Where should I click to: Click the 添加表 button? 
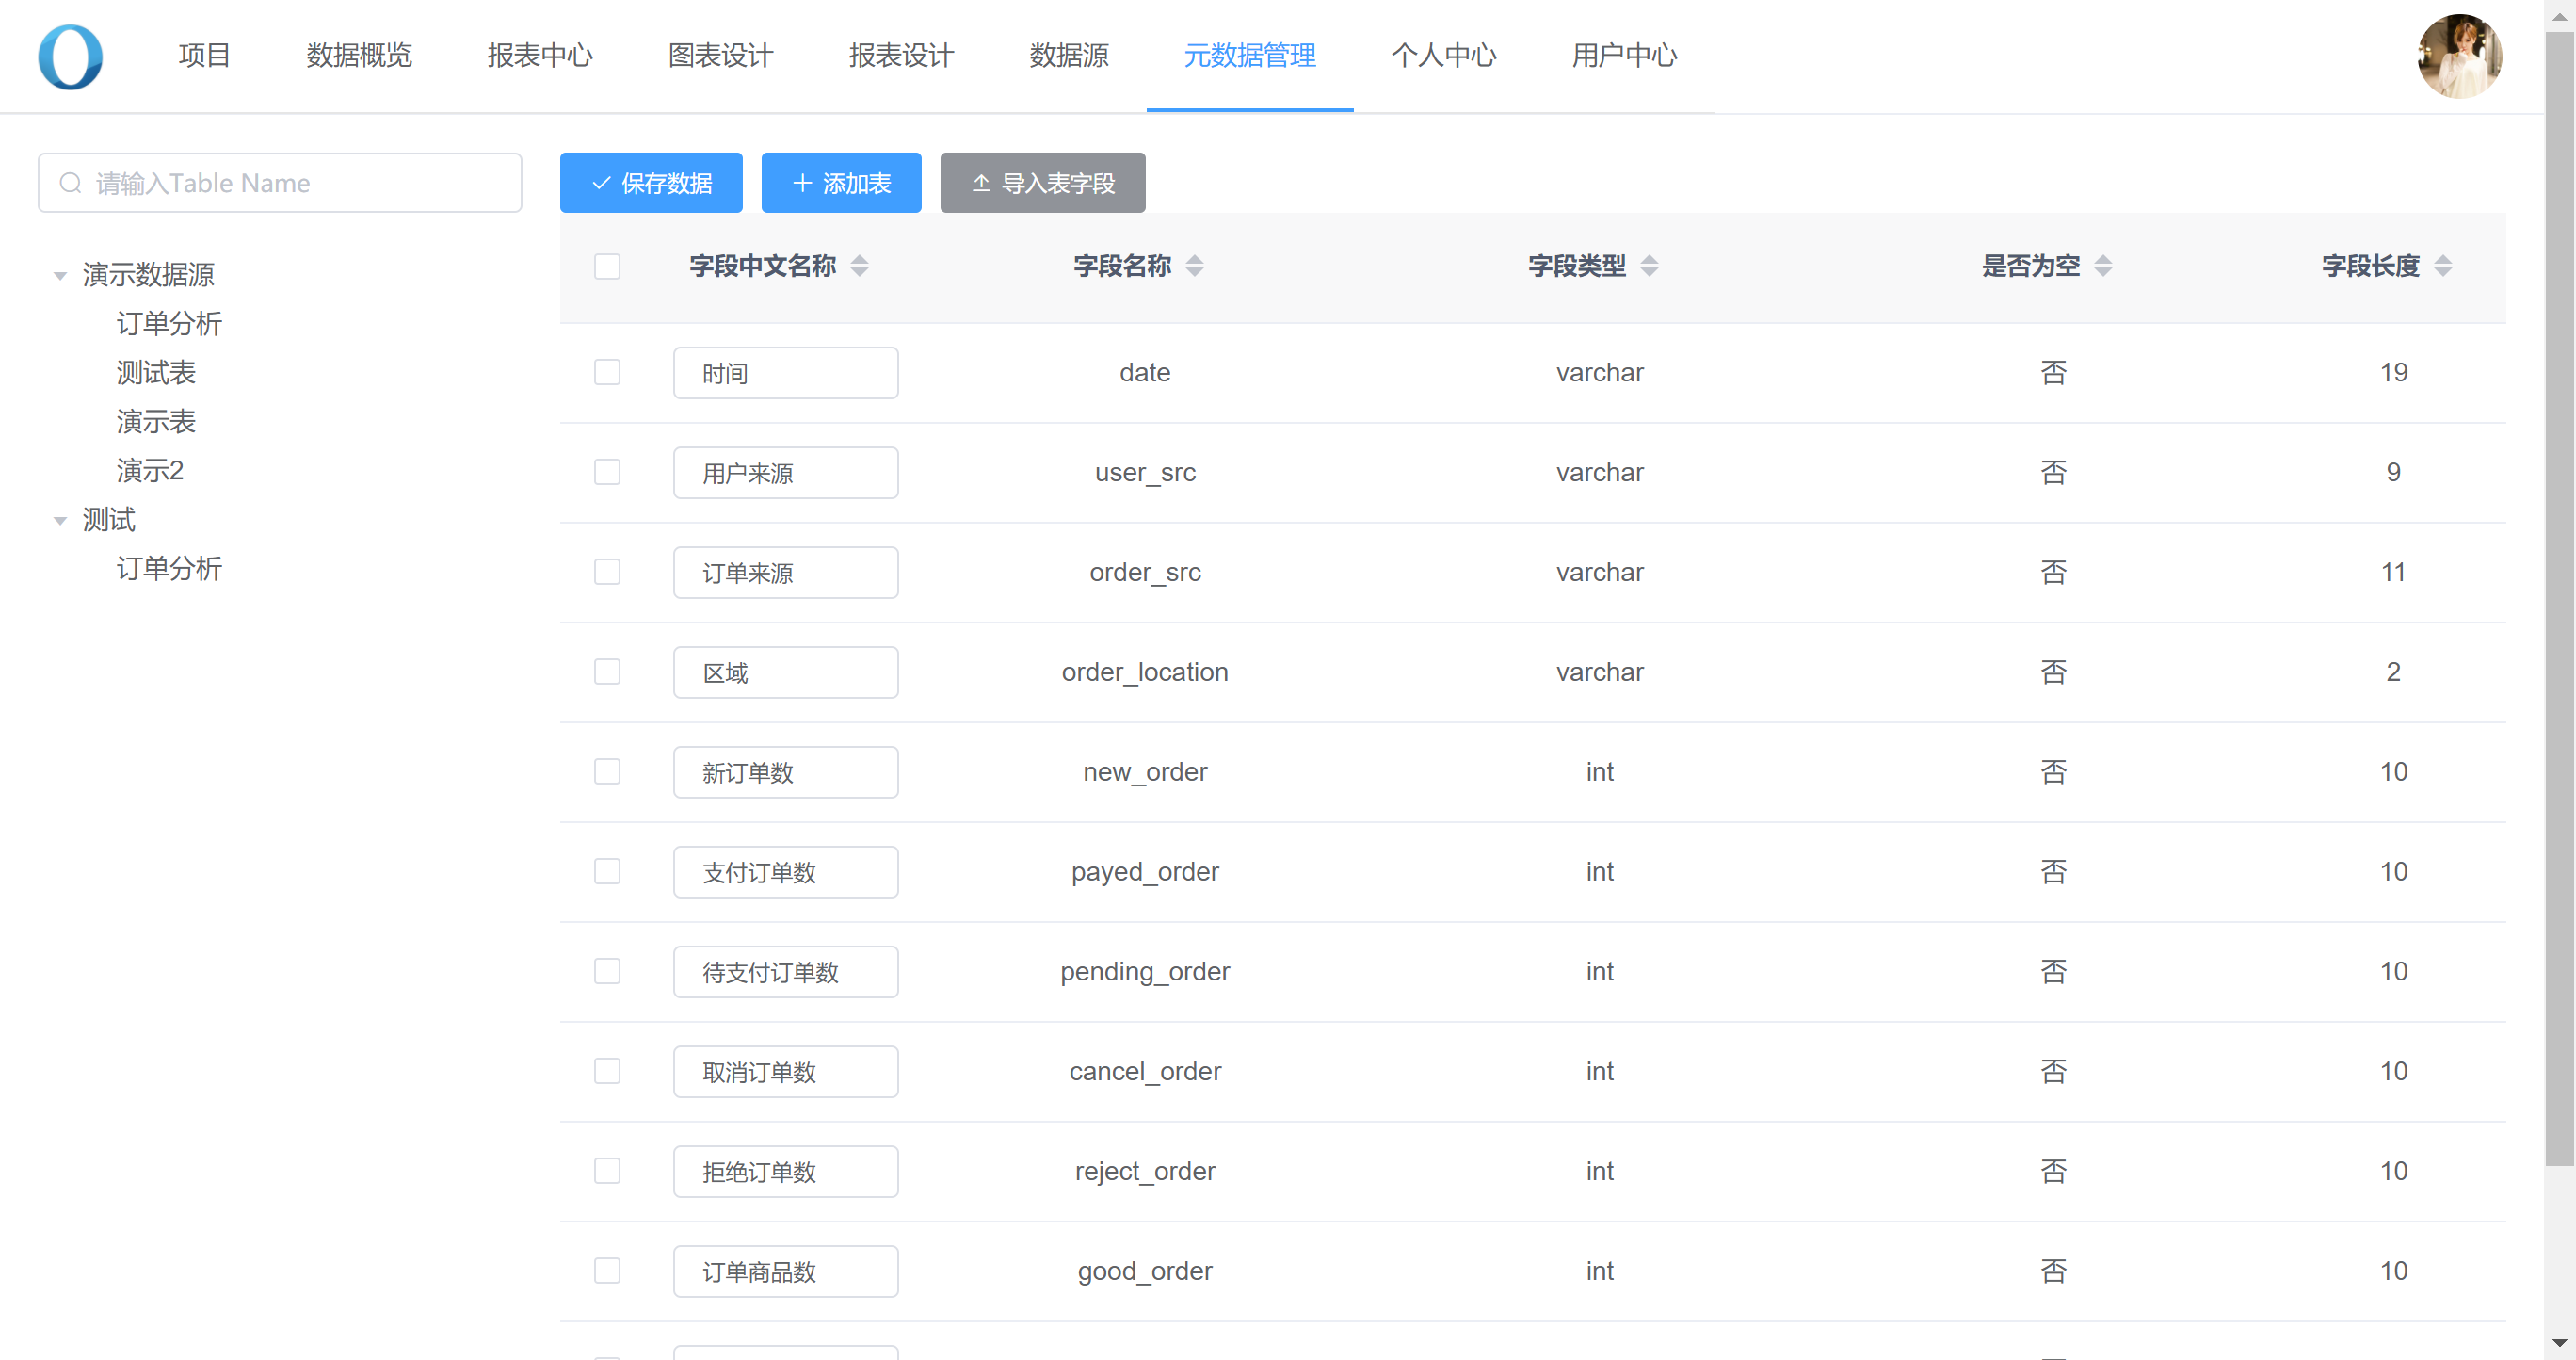[841, 183]
